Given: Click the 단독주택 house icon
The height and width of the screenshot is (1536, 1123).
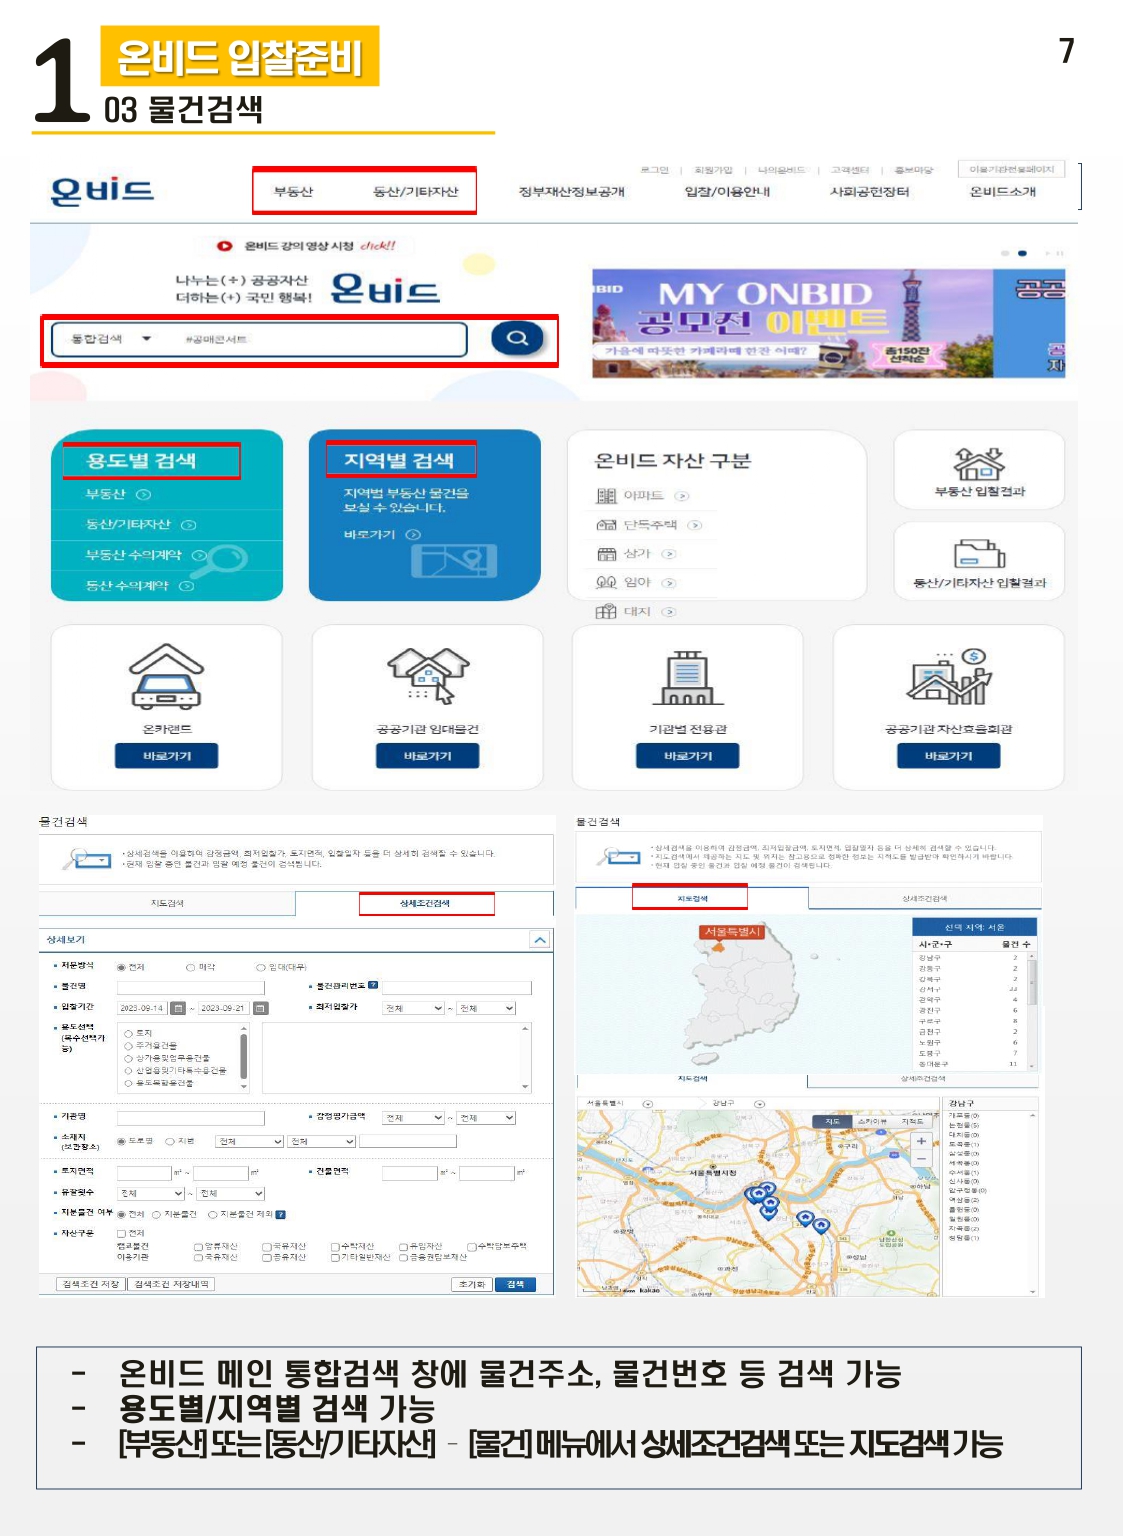Looking at the screenshot, I should point(606,525).
